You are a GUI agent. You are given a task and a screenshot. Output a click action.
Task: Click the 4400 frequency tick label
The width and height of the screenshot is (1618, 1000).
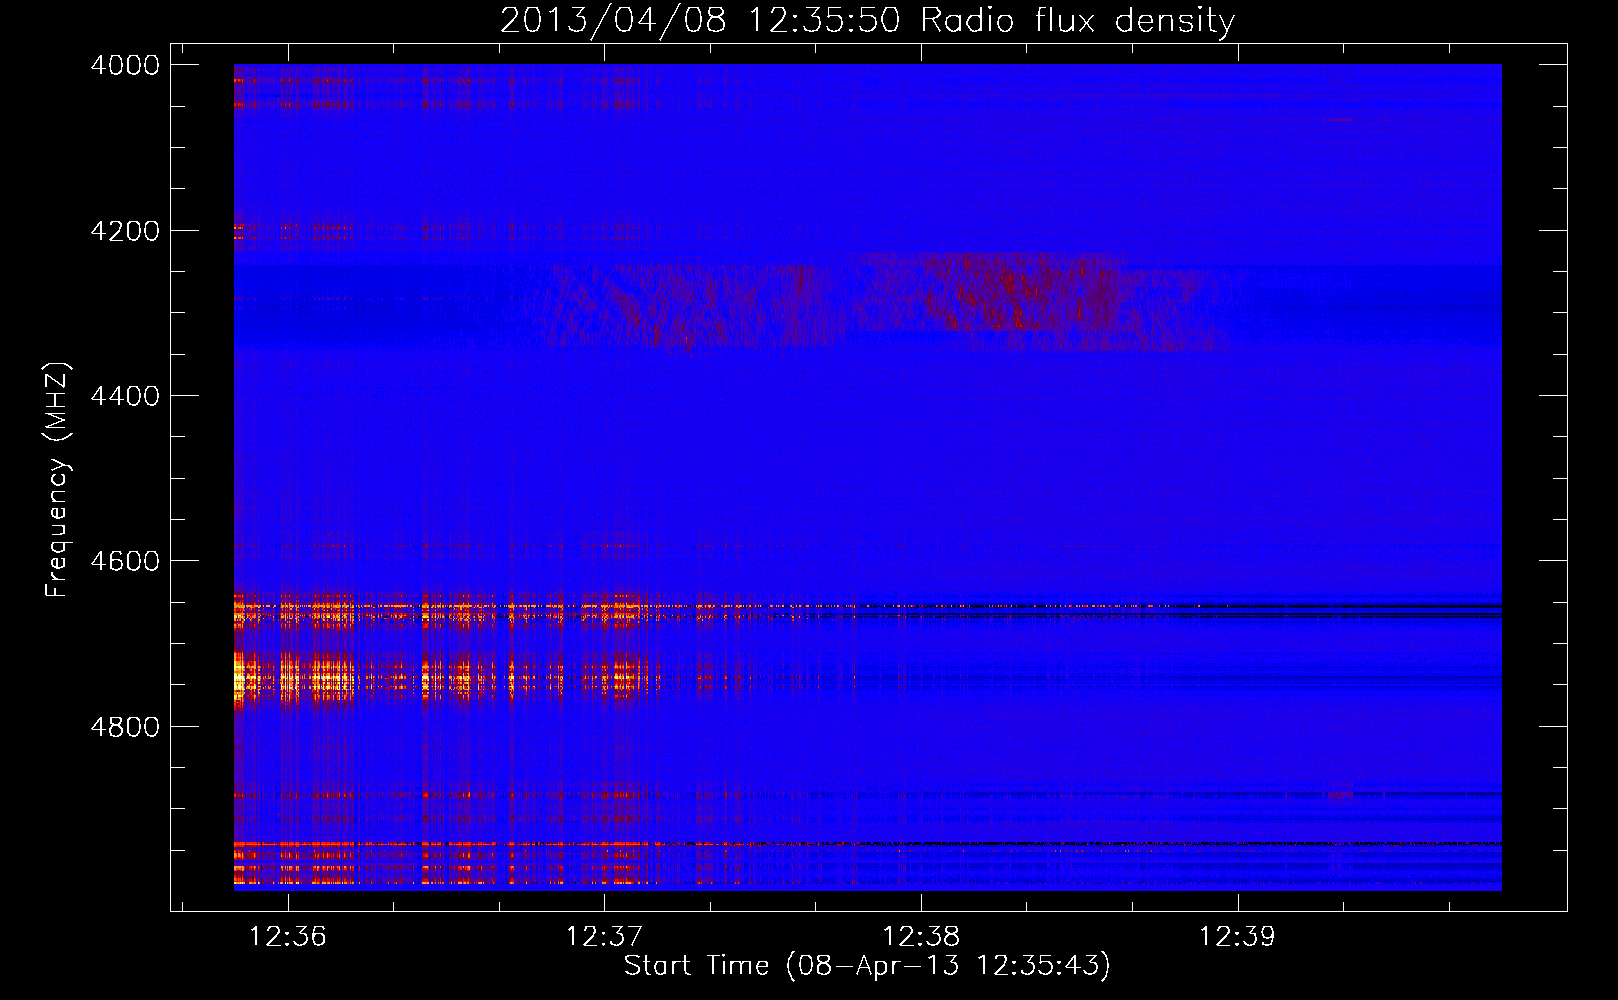(x=125, y=396)
